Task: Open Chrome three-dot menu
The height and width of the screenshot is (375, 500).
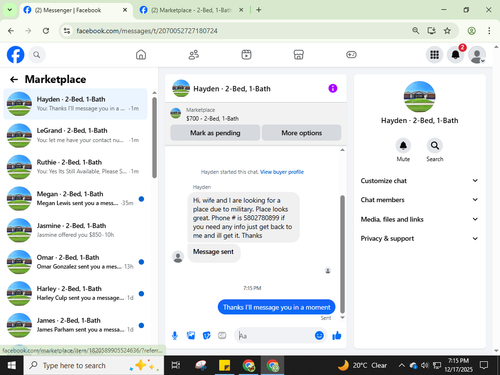Action: (x=489, y=31)
